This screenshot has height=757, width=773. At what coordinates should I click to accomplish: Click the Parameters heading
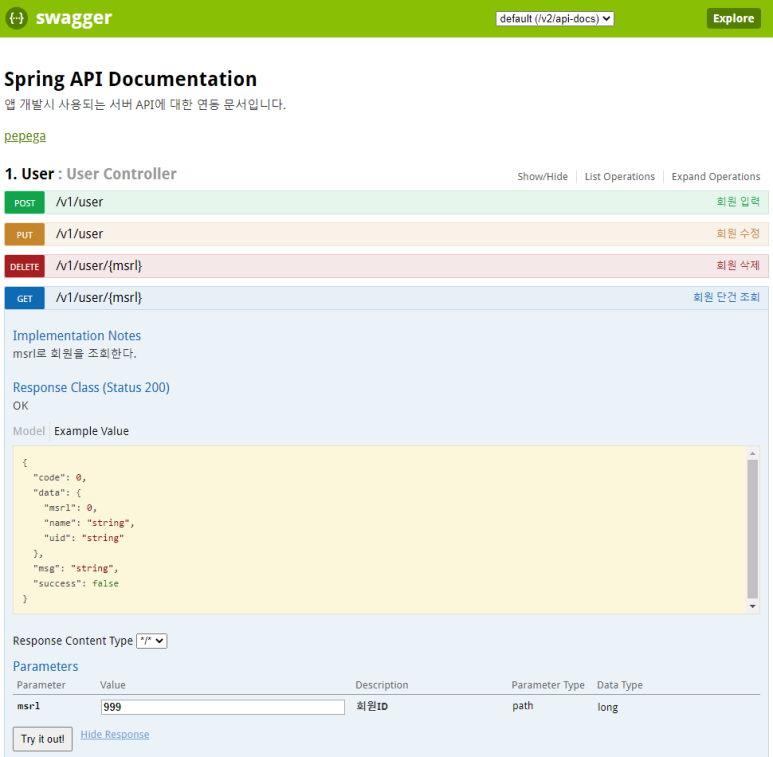tap(45, 666)
